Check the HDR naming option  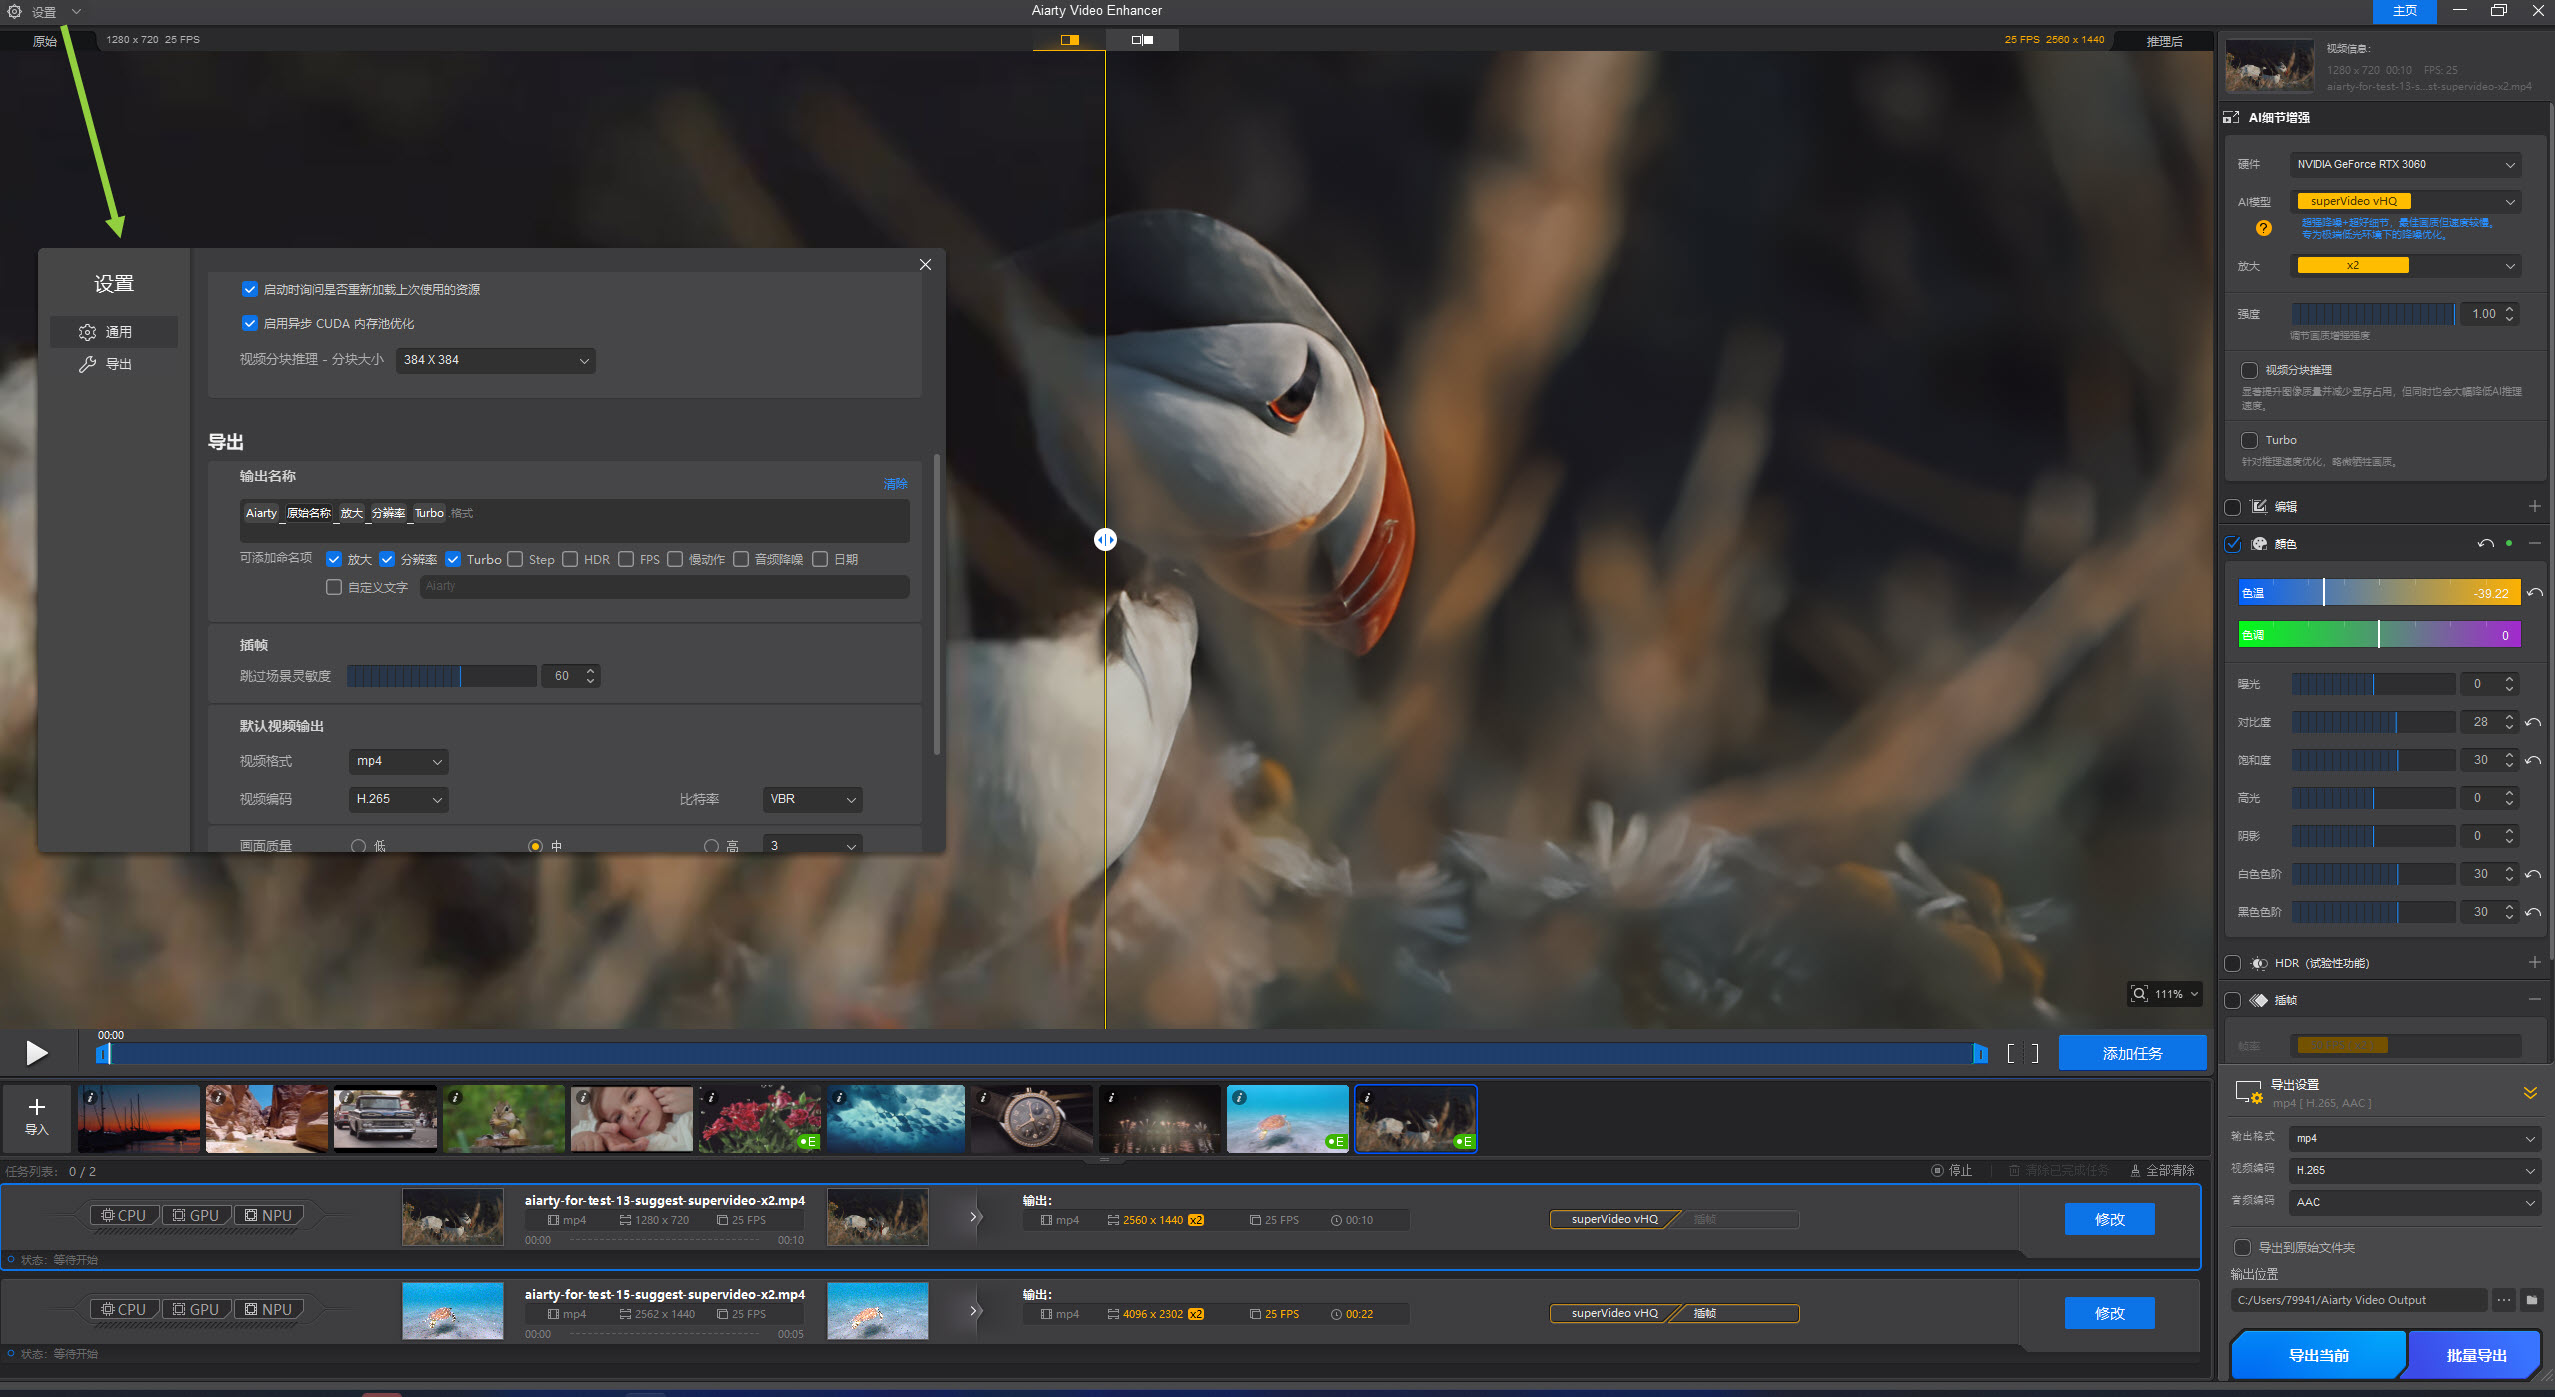(570, 559)
